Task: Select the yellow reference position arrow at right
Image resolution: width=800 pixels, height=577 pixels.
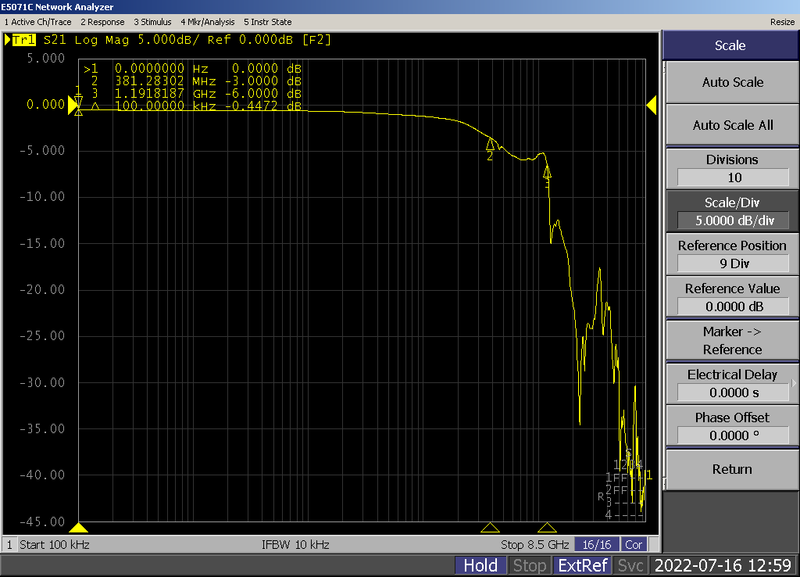Action: 652,106
